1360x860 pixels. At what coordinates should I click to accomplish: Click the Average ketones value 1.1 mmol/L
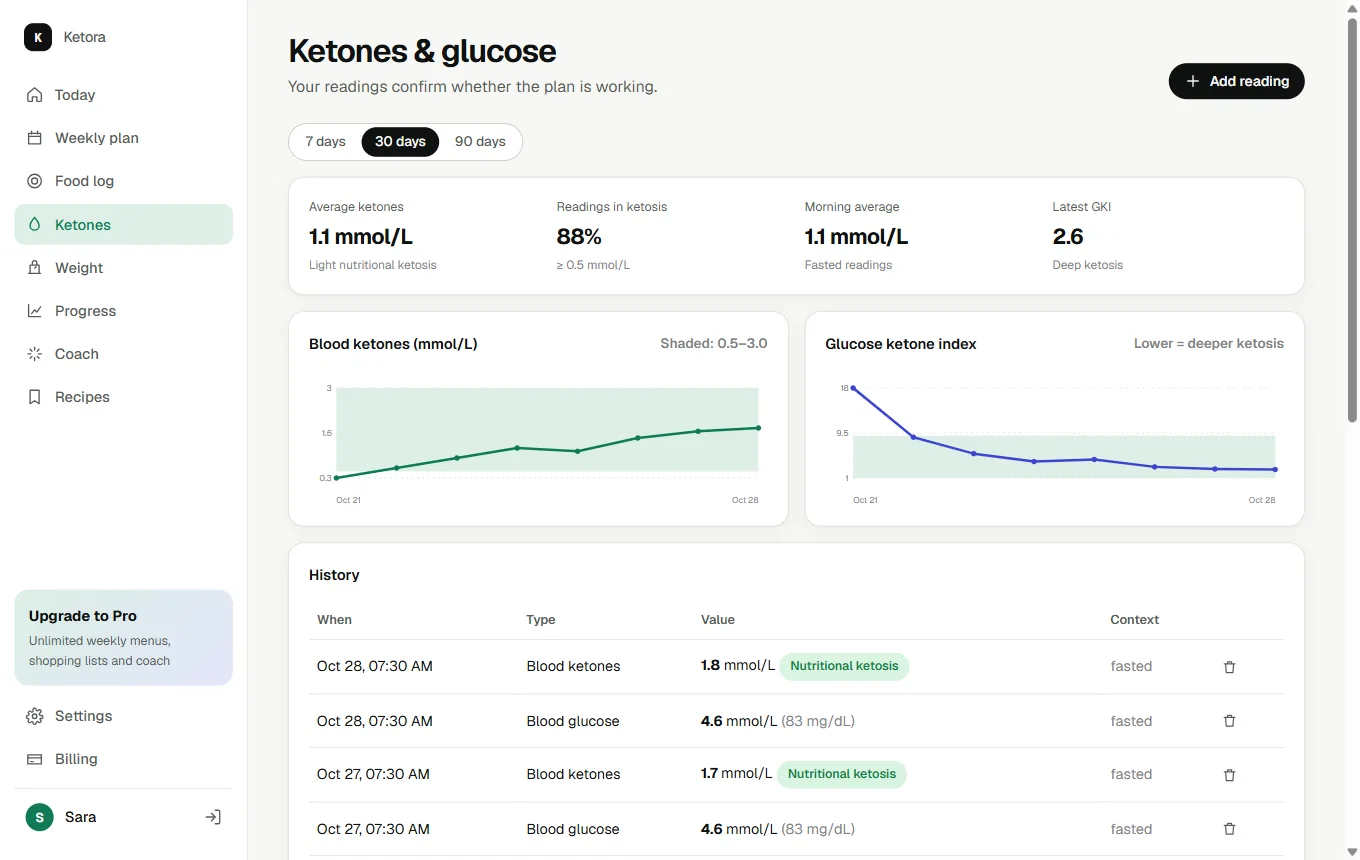pos(361,237)
